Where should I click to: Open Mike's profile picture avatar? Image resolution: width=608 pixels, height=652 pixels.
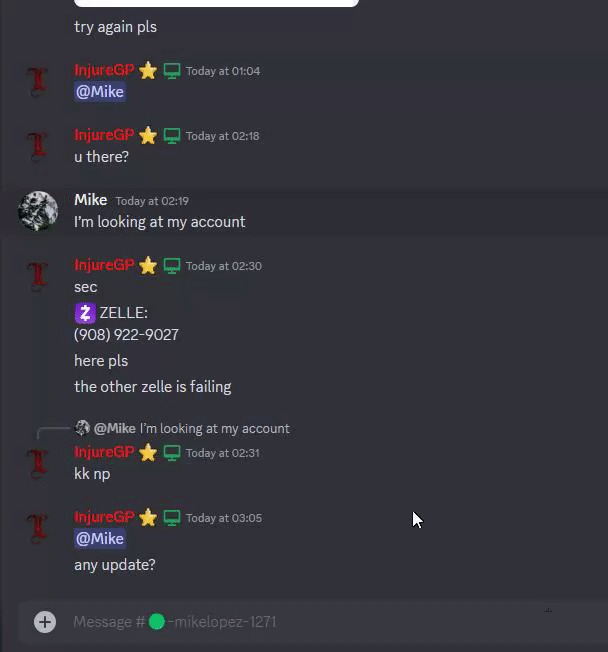(38, 211)
